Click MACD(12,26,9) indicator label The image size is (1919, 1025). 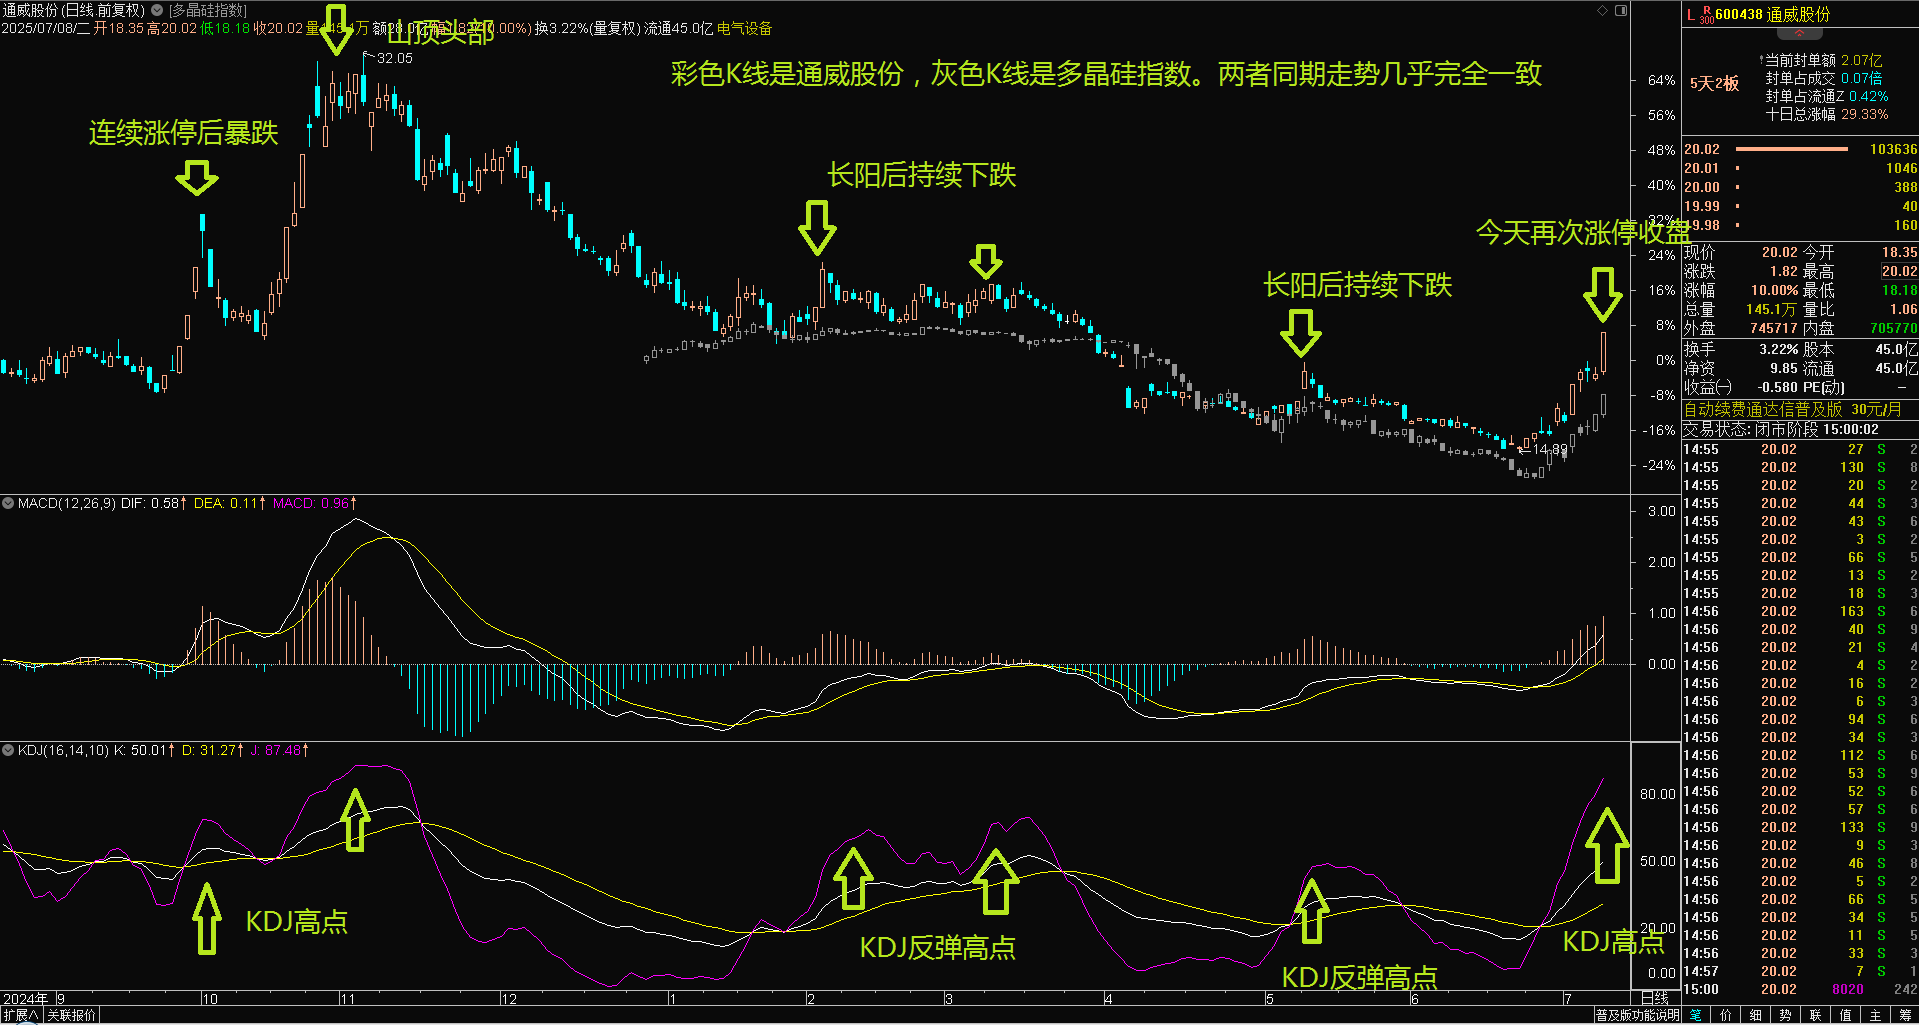66,503
